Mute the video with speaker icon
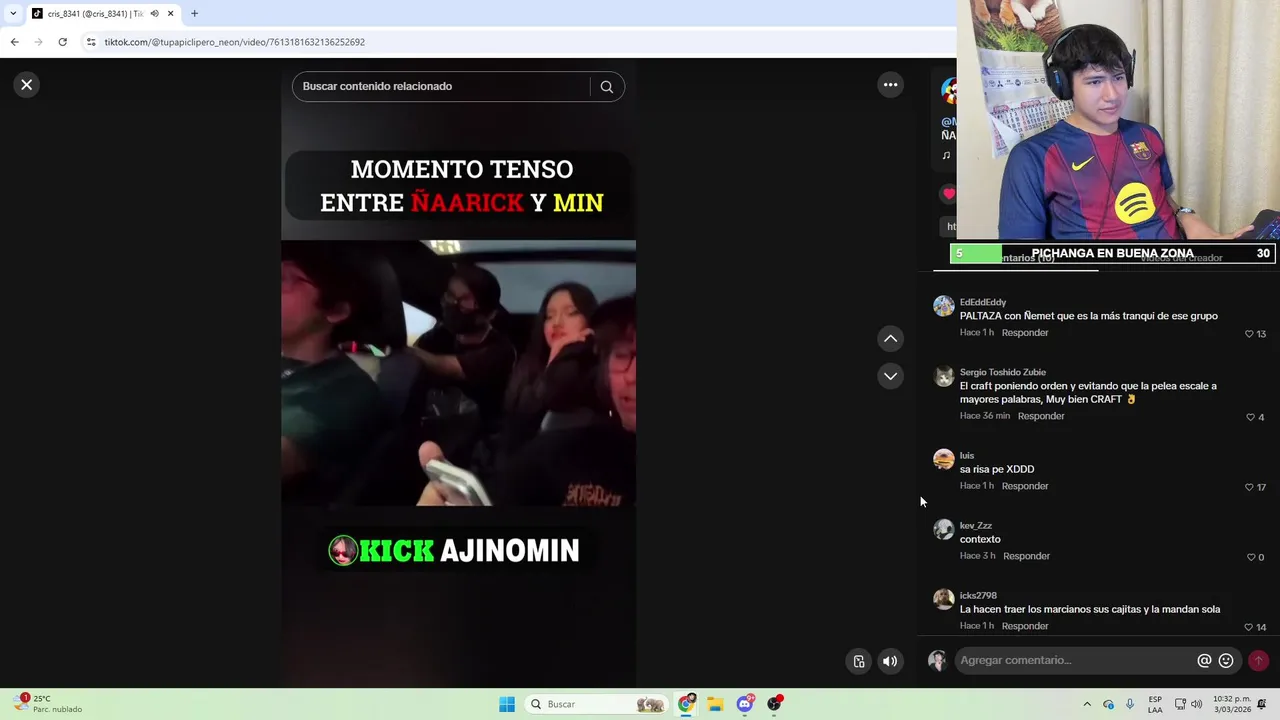This screenshot has width=1280, height=720. pyautogui.click(x=890, y=661)
